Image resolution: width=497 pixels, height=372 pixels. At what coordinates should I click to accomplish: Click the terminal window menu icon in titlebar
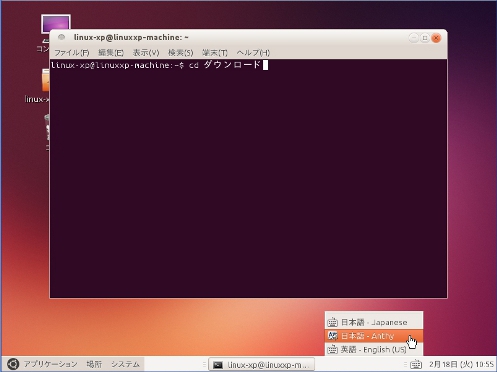pos(61,37)
